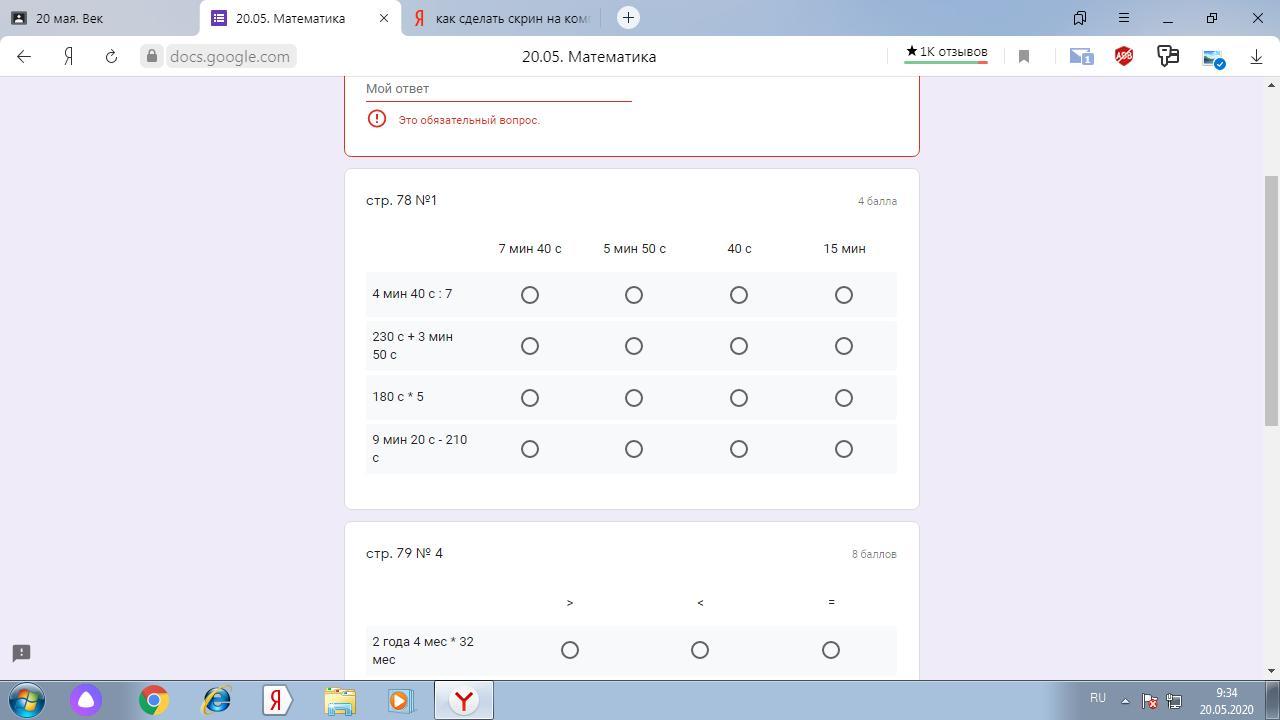Close the '20.05. Математика' tab

[383, 18]
